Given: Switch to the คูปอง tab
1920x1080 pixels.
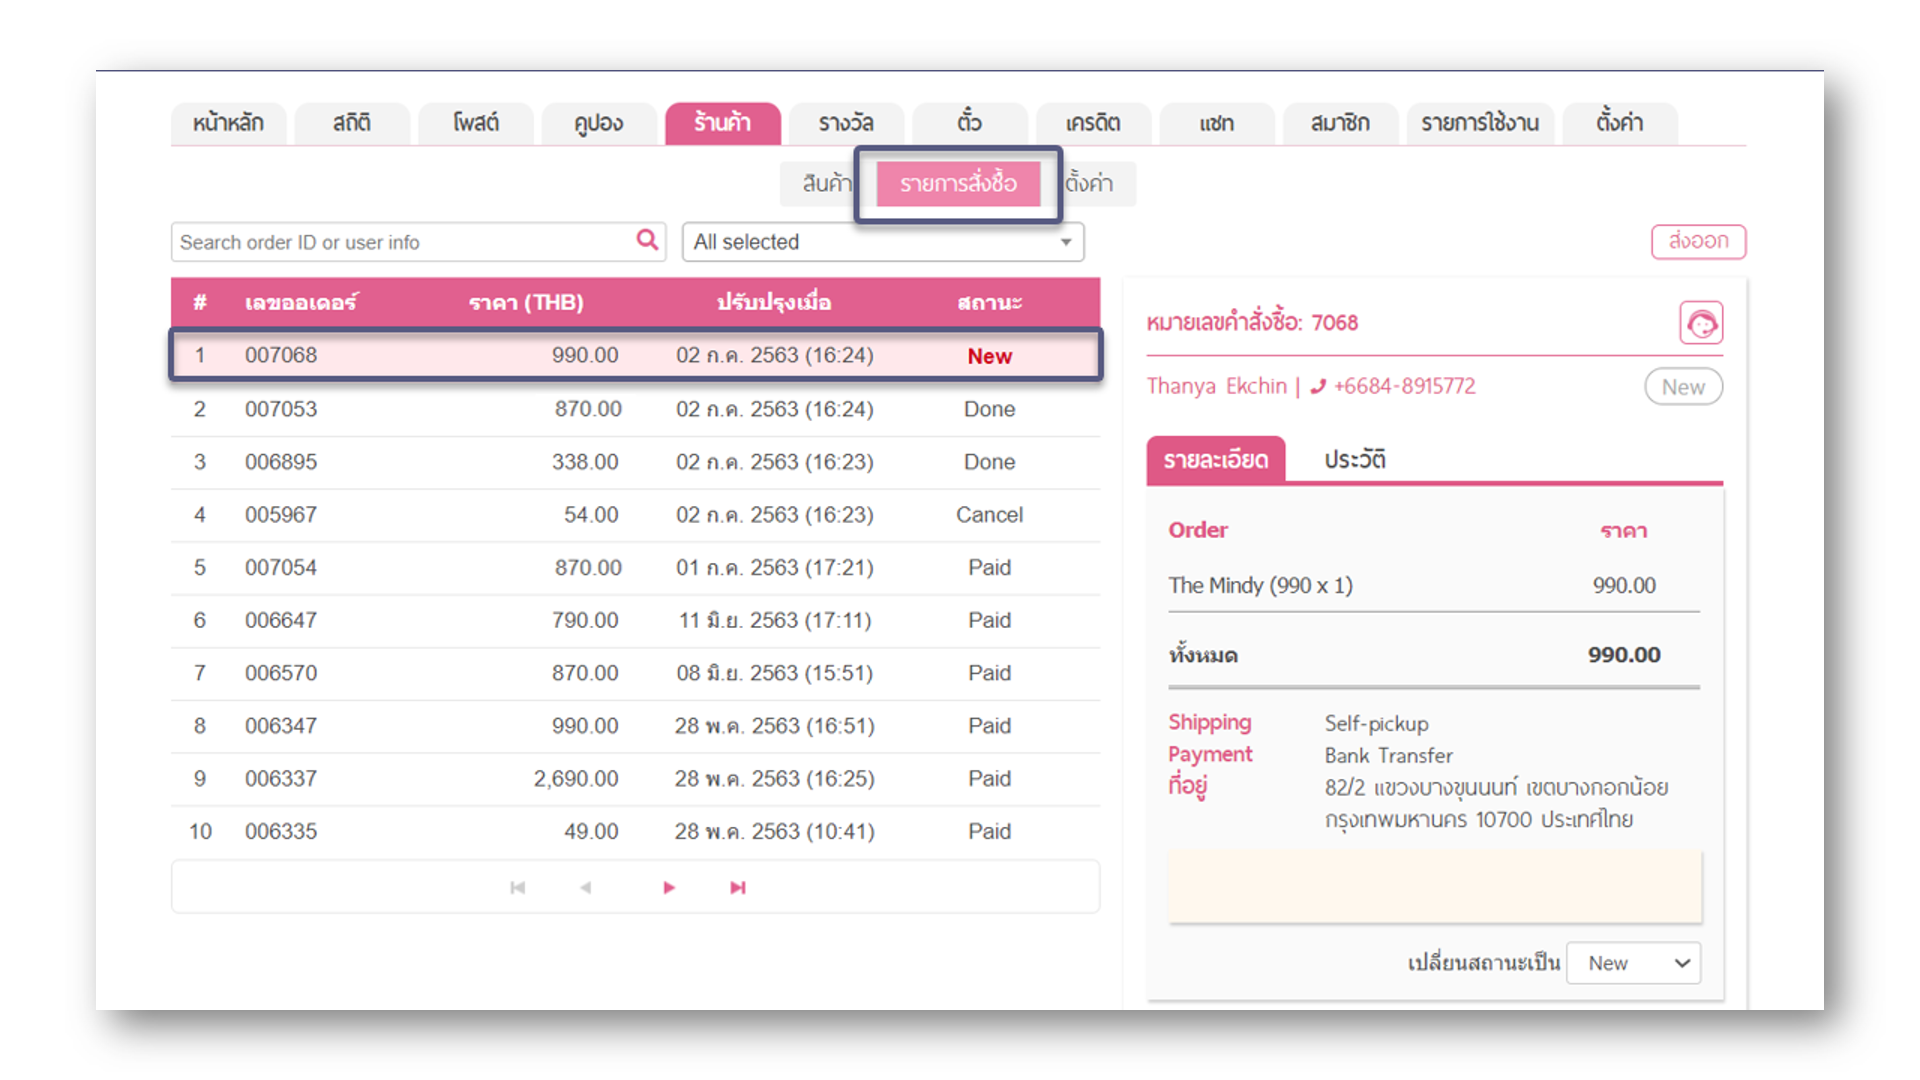Looking at the screenshot, I should [599, 123].
